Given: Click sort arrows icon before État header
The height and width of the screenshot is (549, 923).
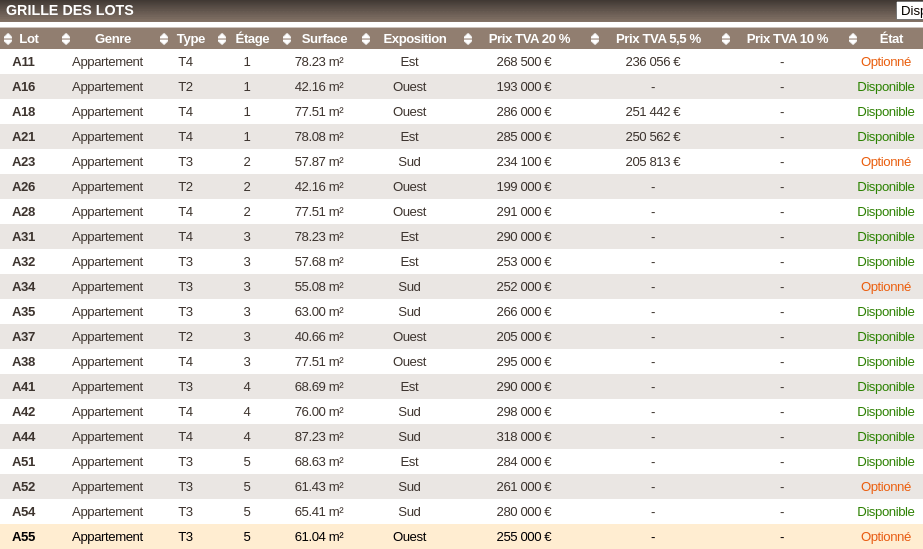Looking at the screenshot, I should (853, 39).
